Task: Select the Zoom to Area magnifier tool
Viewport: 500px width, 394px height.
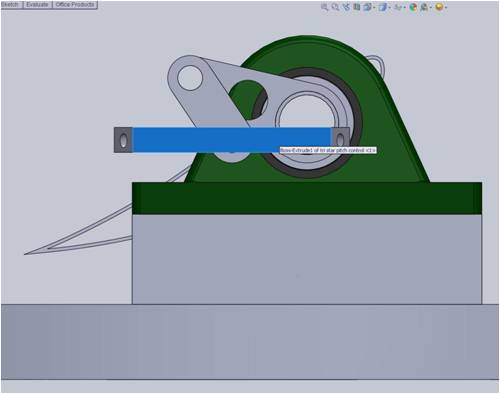Action: click(x=335, y=7)
